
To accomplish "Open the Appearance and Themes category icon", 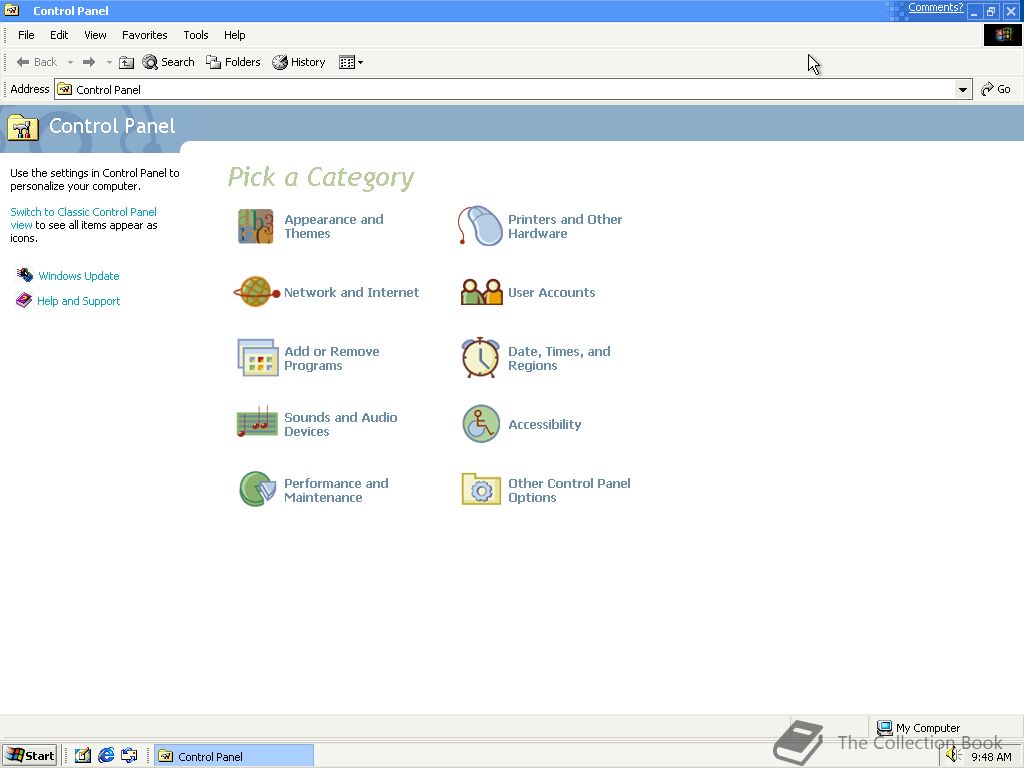I will 255,226.
